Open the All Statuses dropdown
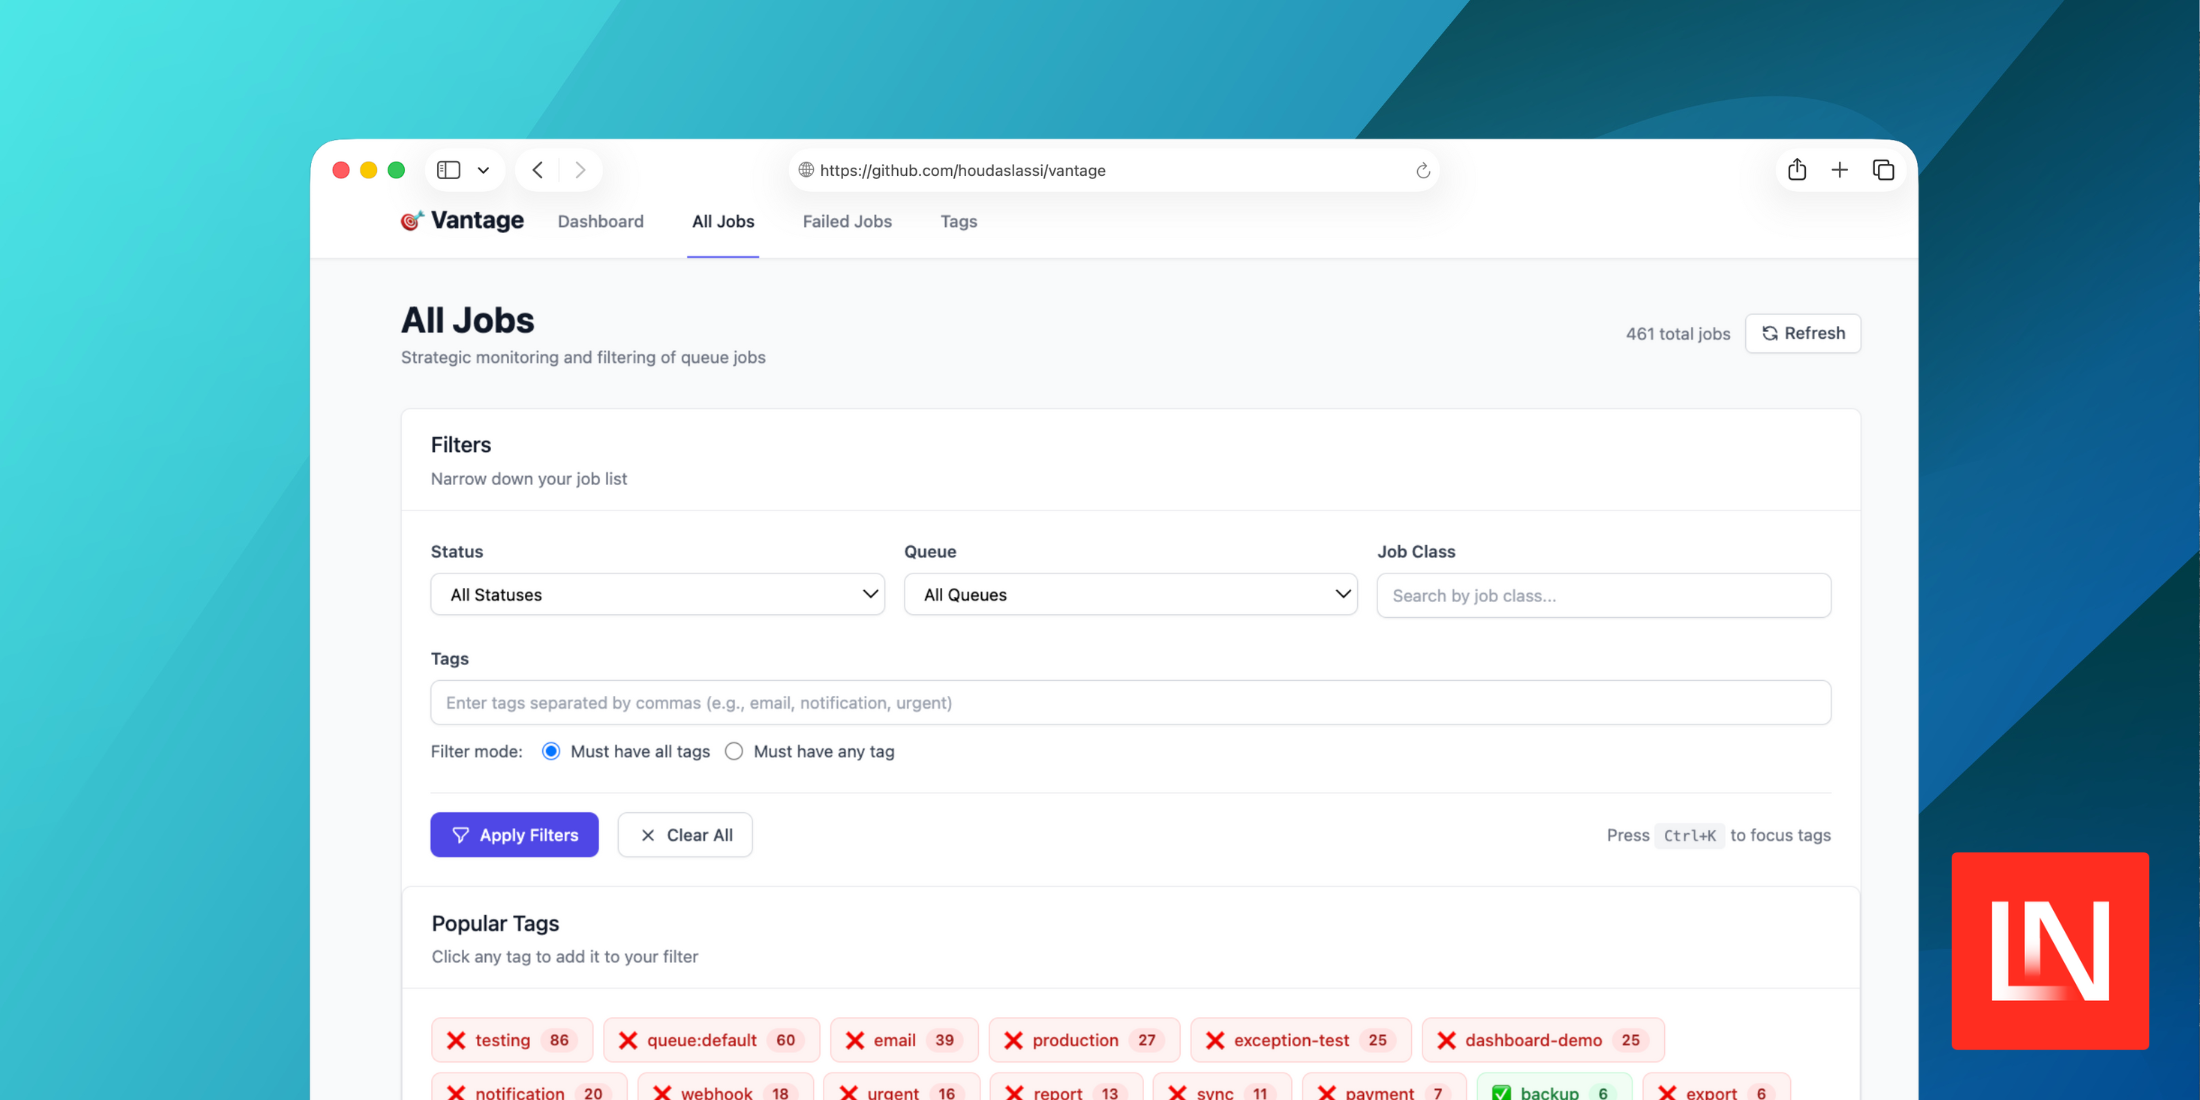Image resolution: width=2200 pixels, height=1100 pixels. click(x=656, y=594)
